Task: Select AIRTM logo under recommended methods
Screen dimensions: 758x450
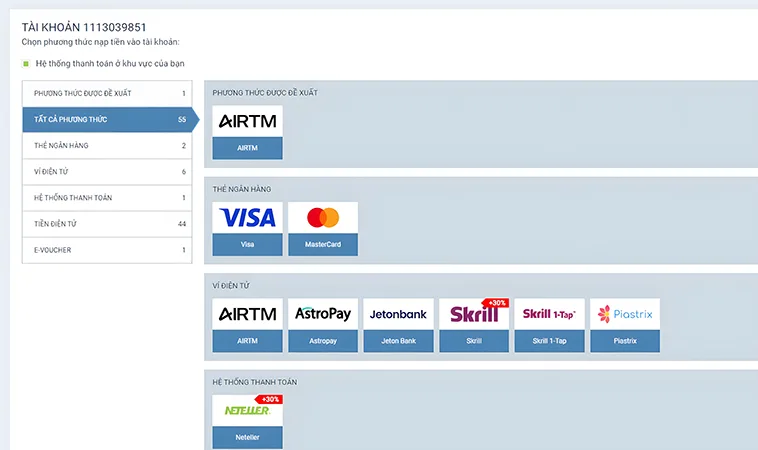Action: coord(248,121)
